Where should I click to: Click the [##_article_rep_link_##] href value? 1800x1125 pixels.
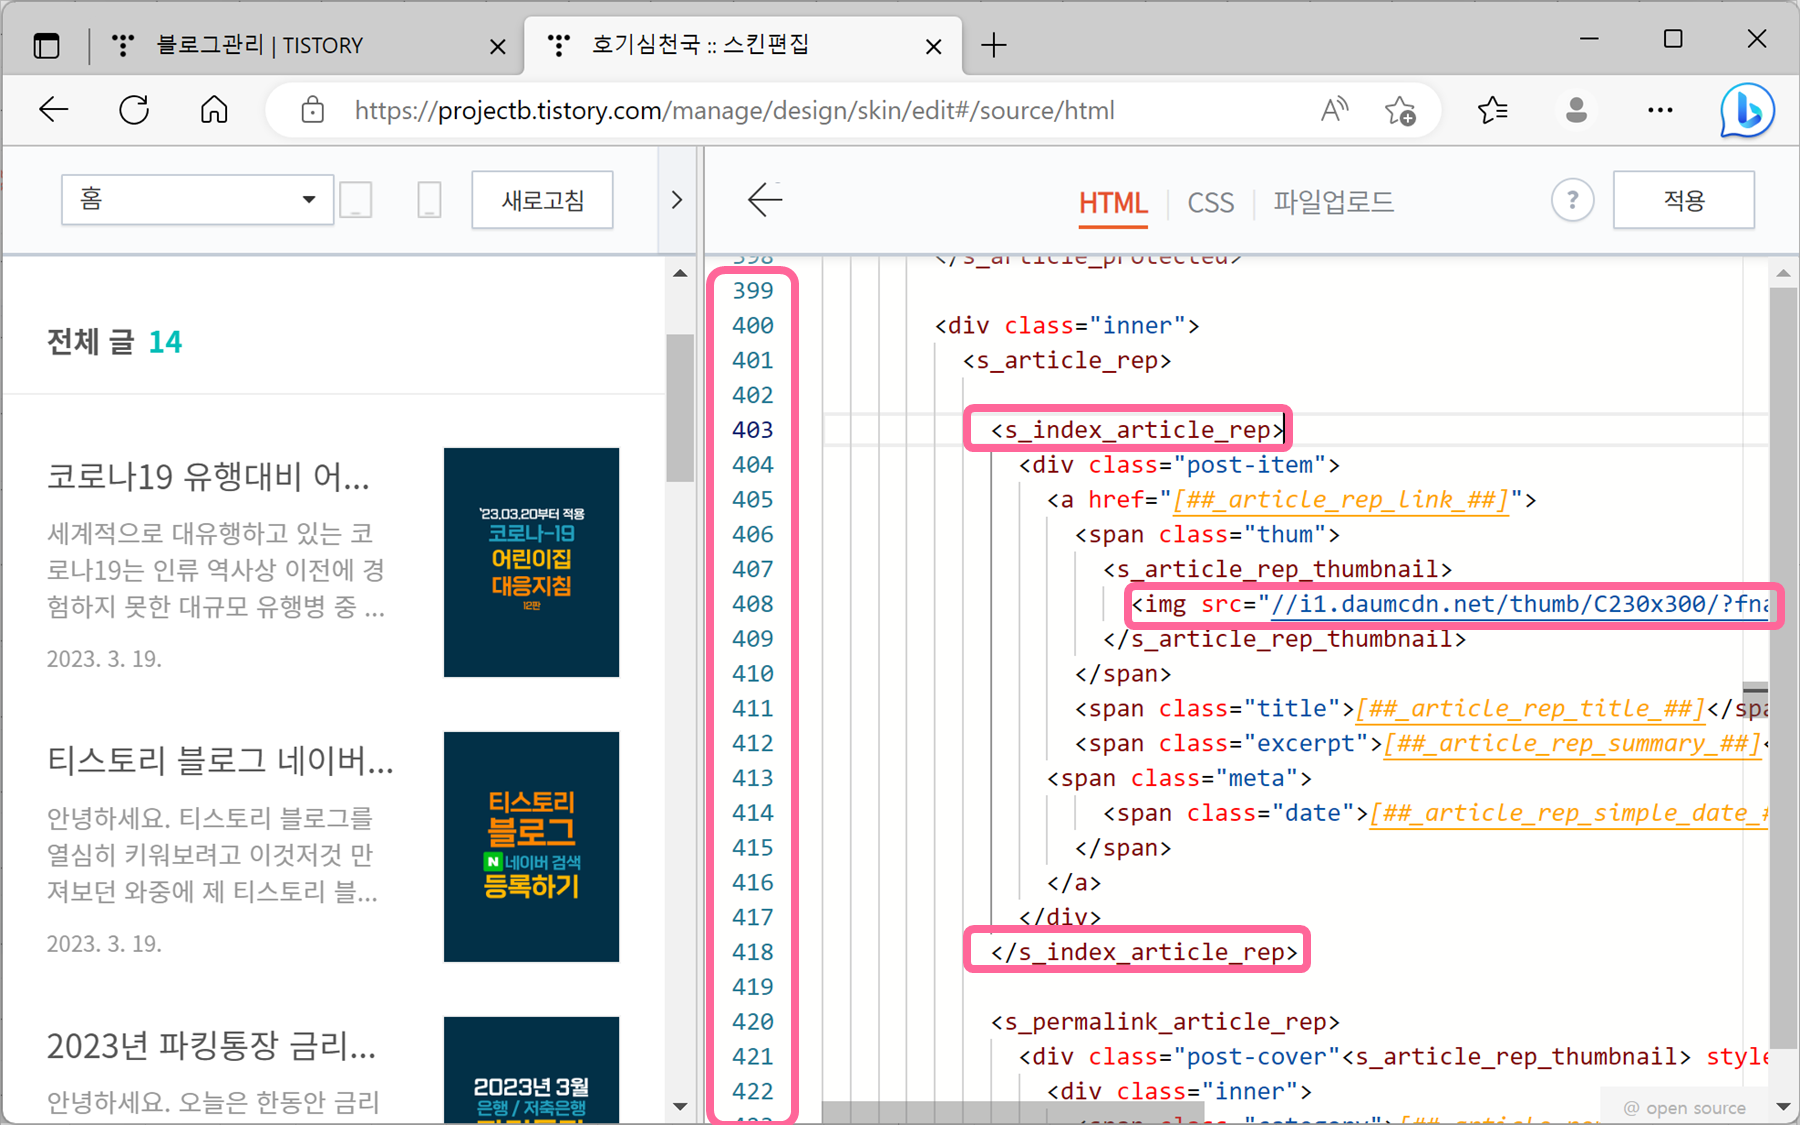(x=1340, y=499)
